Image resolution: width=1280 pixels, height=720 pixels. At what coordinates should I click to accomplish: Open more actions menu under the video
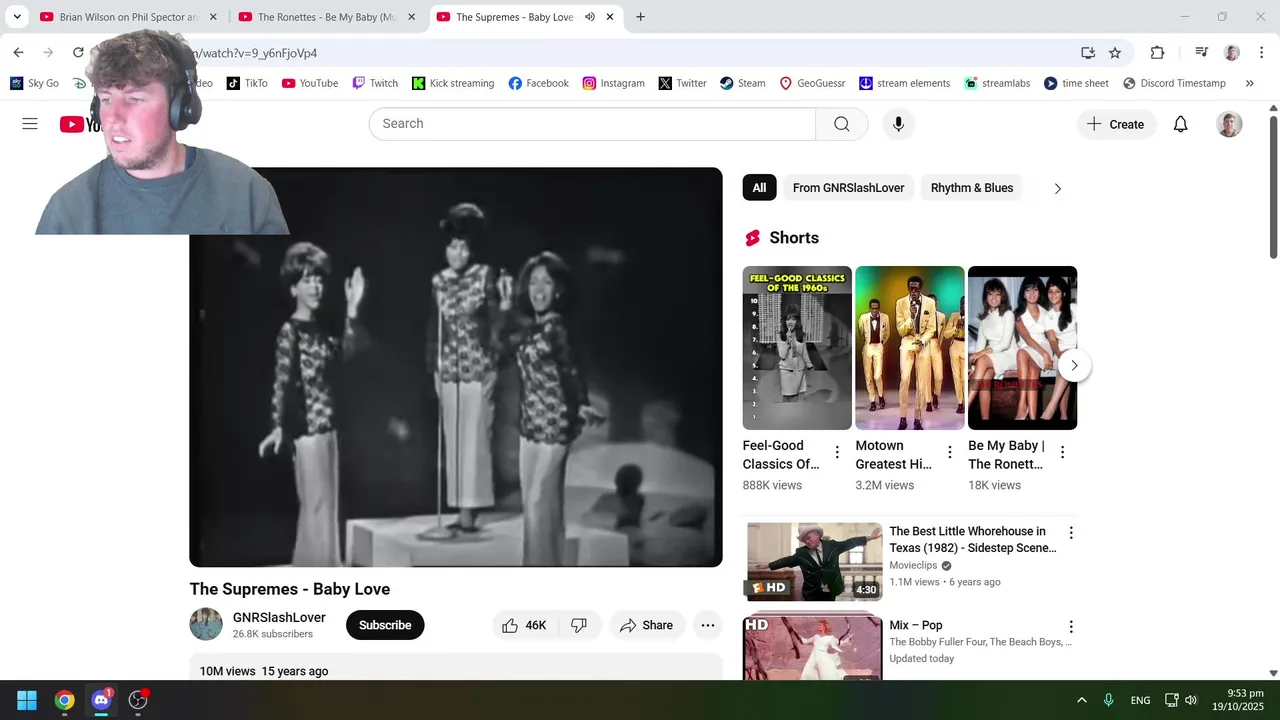pos(707,625)
